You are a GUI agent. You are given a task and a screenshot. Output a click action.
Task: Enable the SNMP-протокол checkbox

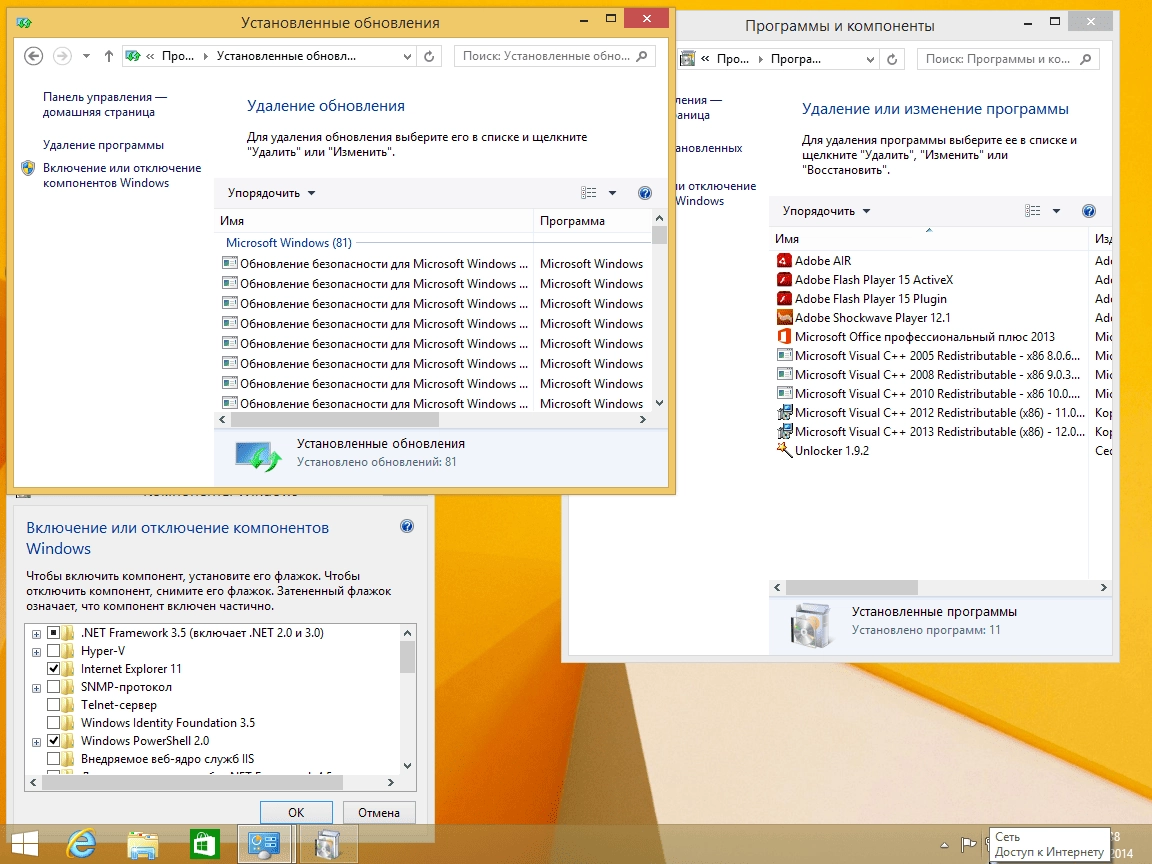point(54,687)
